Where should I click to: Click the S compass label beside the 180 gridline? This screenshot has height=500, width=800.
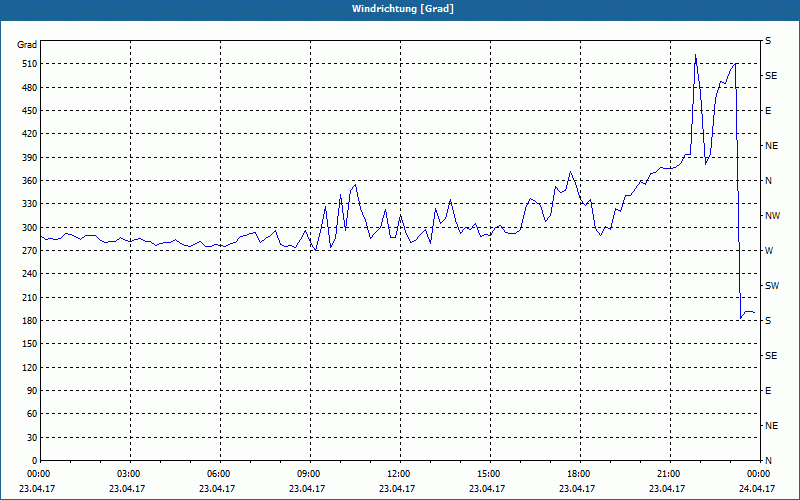click(x=768, y=321)
